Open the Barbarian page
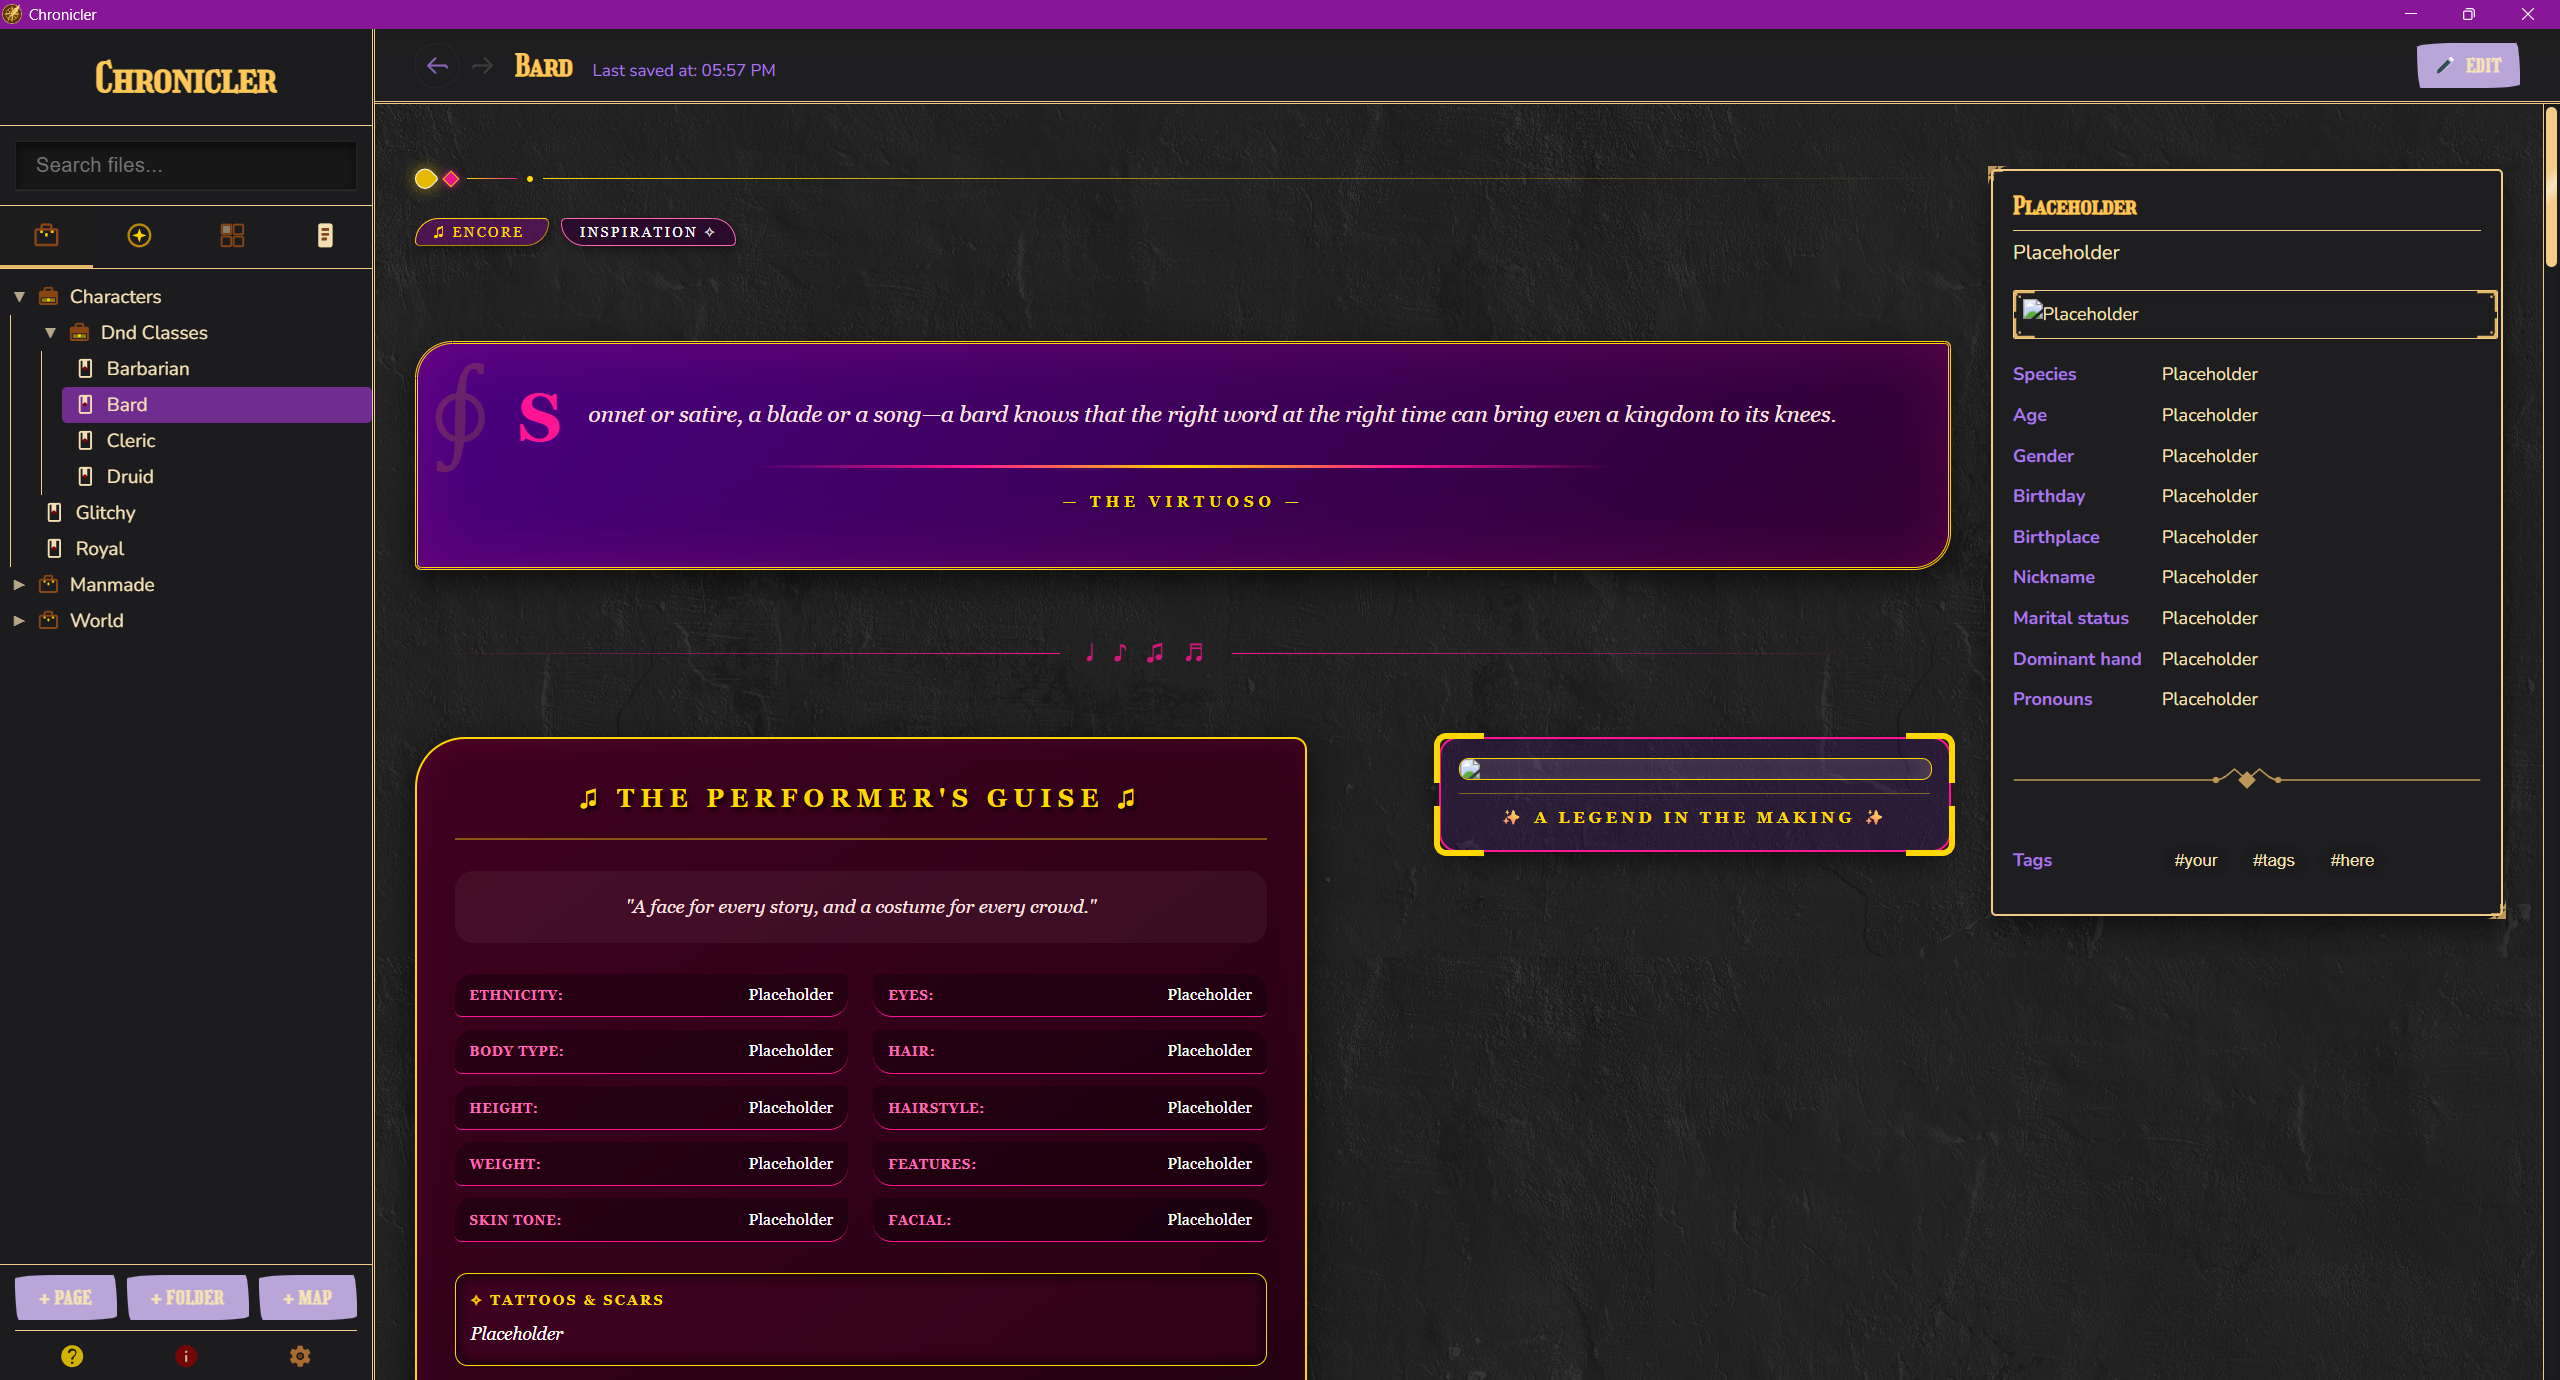 click(x=147, y=369)
